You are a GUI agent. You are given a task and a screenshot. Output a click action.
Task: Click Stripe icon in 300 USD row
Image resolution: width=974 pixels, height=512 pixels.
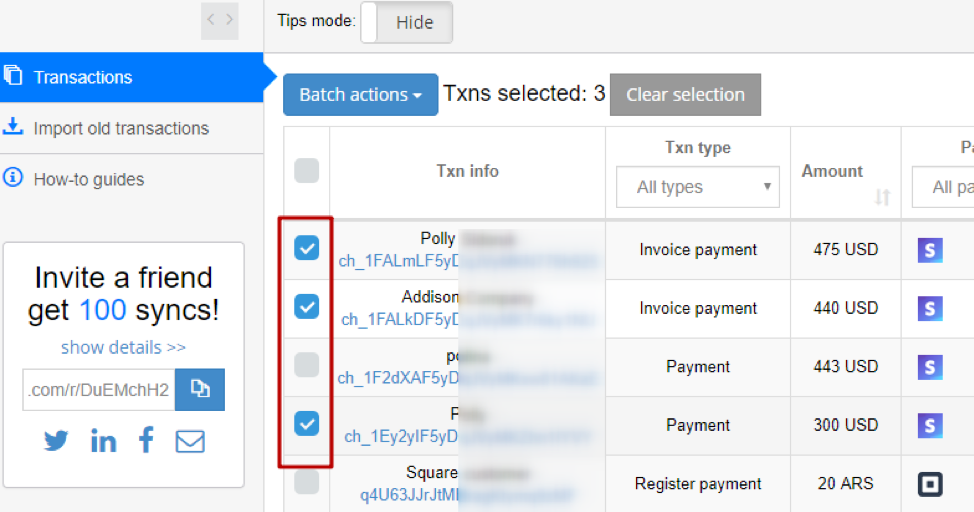pos(930,426)
